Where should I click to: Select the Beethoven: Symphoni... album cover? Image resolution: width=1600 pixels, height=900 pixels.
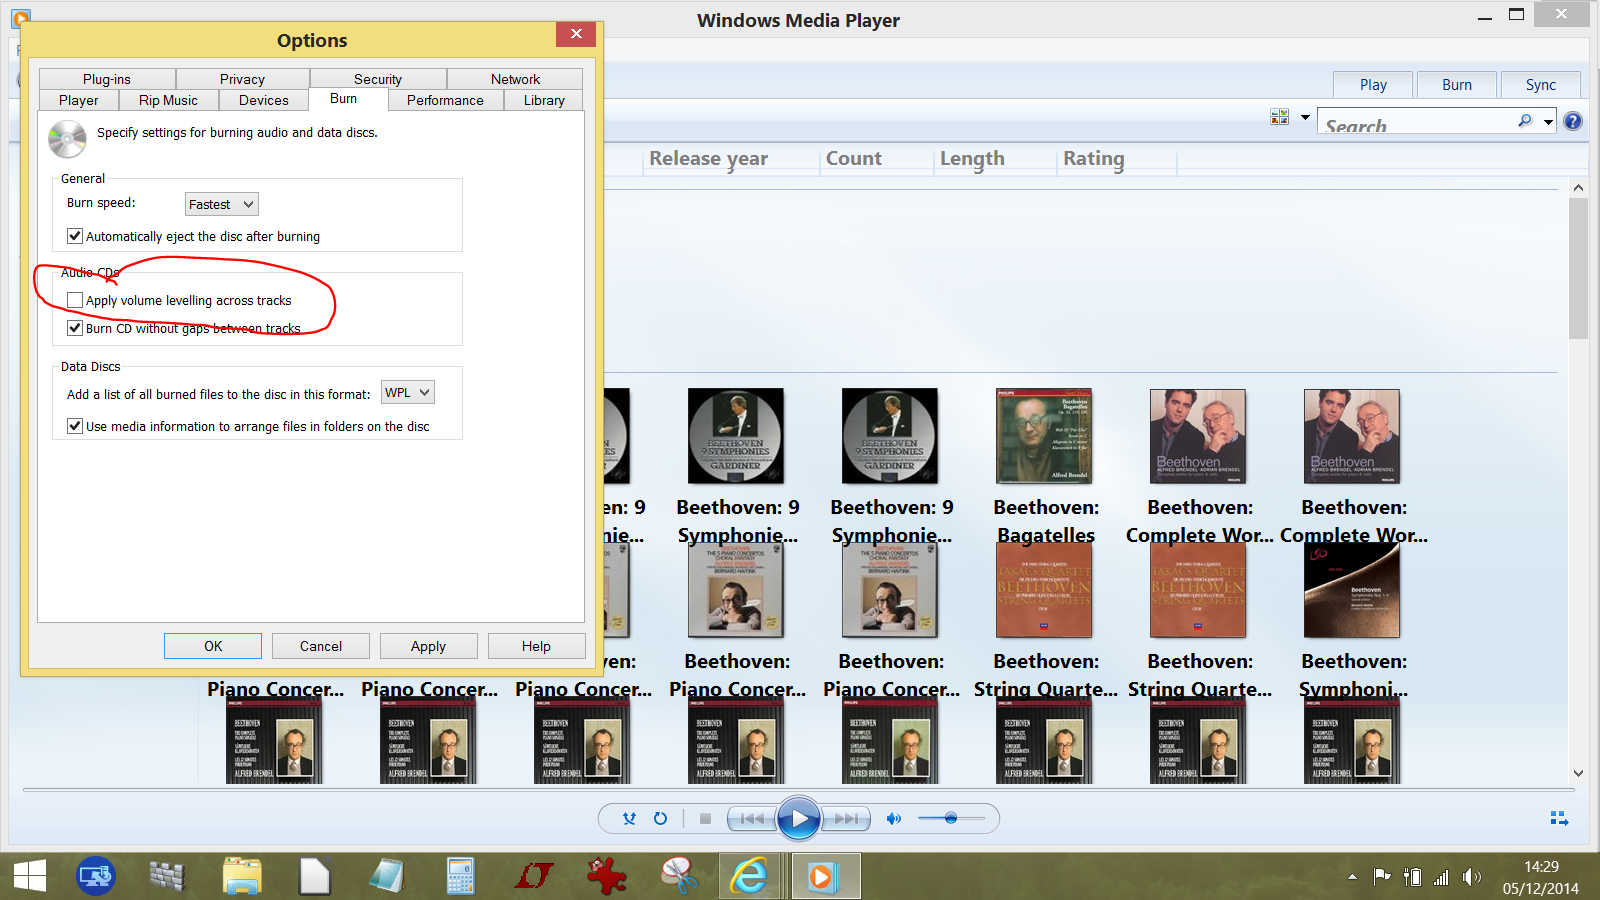coord(1352,590)
